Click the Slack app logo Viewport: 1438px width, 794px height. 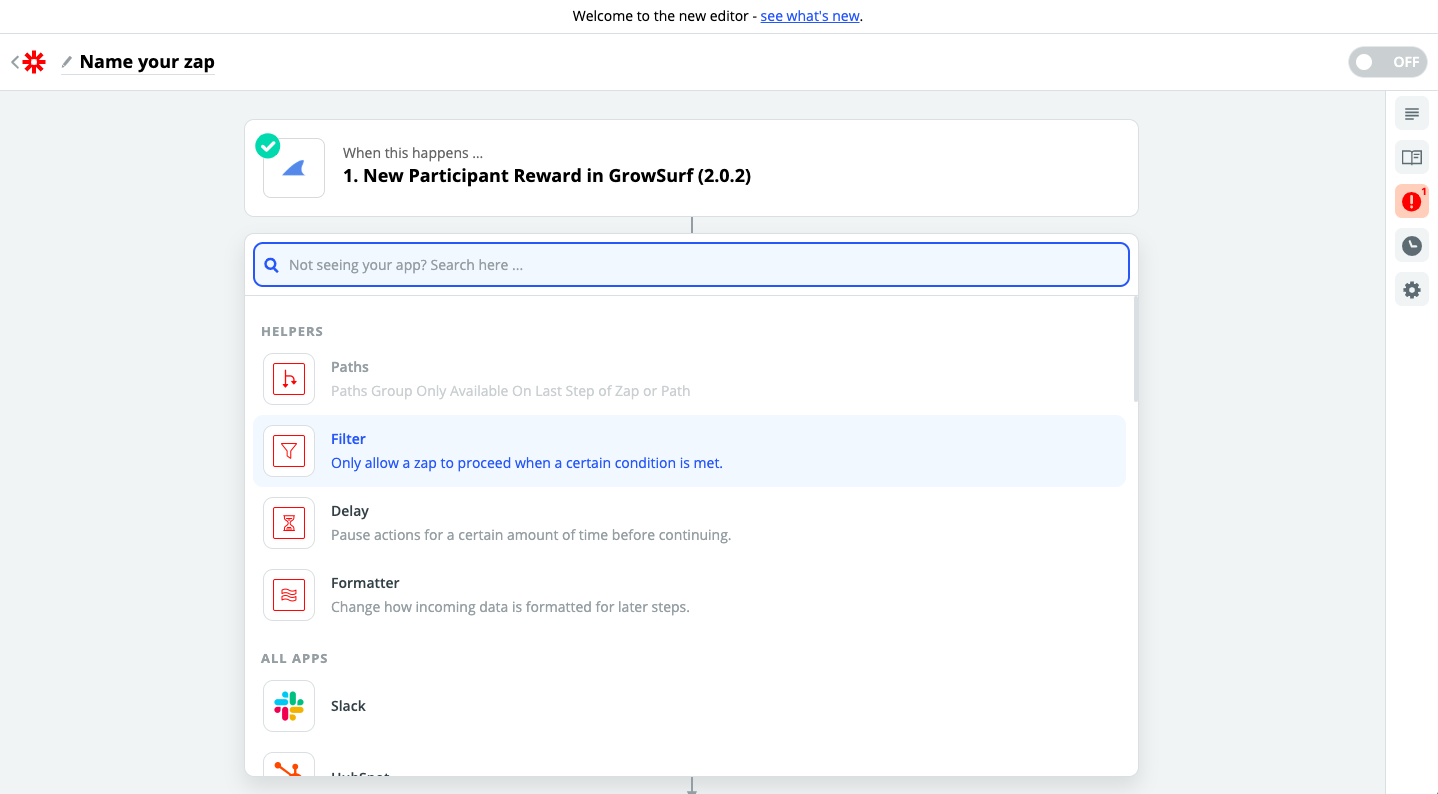[x=289, y=706]
